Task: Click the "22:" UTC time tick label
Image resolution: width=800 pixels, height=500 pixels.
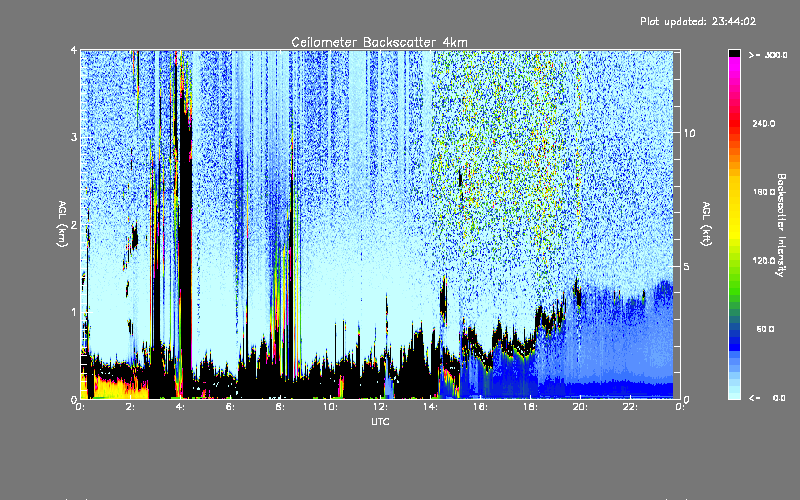Action: click(630, 407)
